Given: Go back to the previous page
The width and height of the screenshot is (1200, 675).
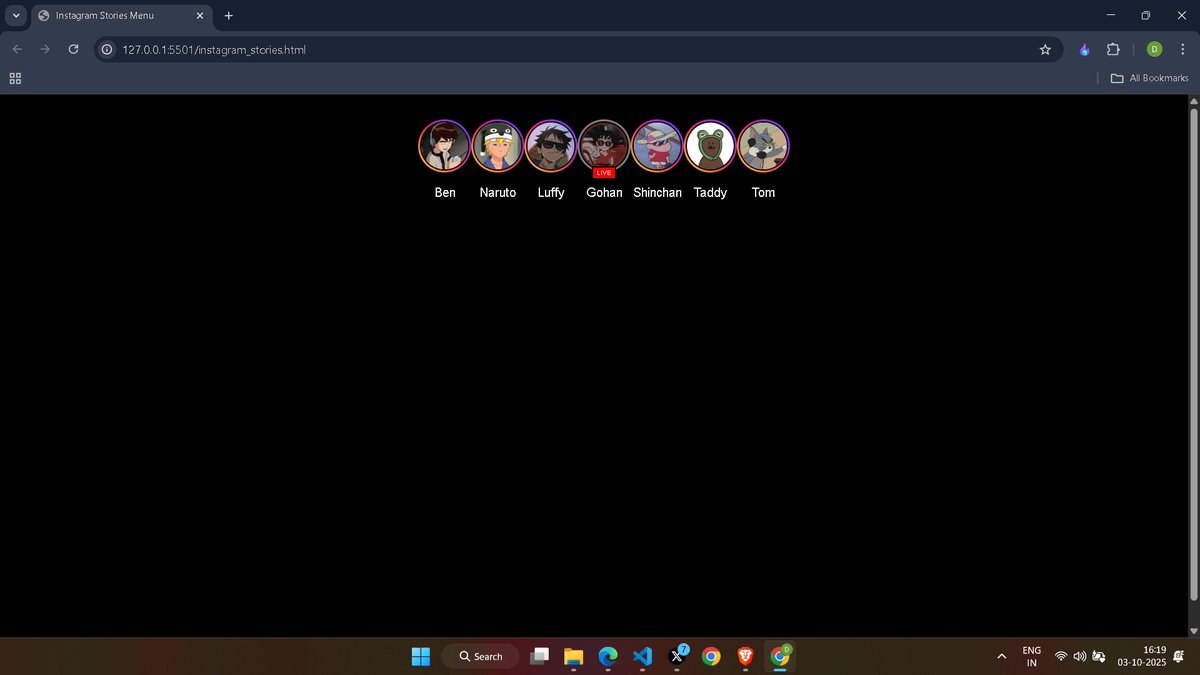Looking at the screenshot, I should pos(17,49).
